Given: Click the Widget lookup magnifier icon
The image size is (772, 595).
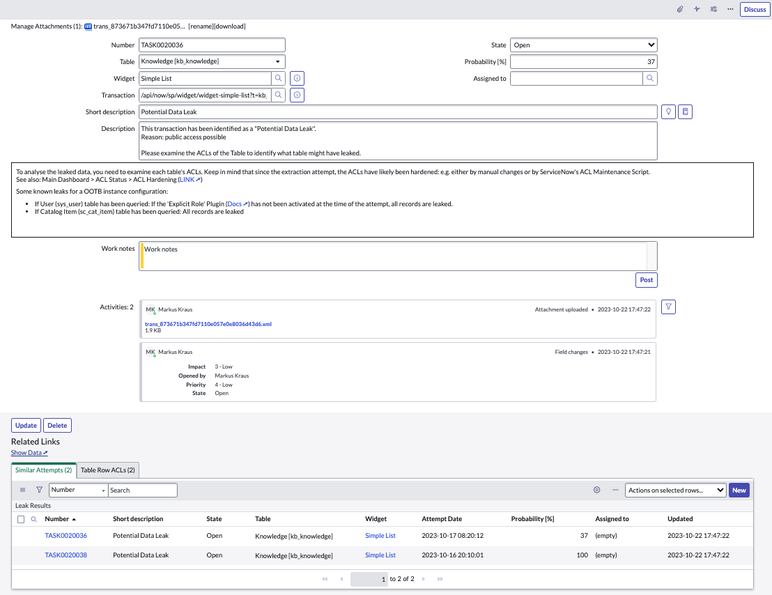Looking at the screenshot, I should click(278, 78).
